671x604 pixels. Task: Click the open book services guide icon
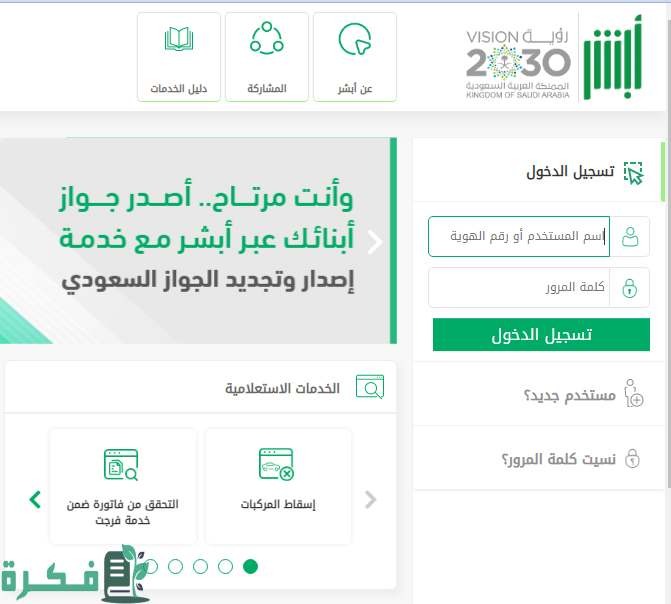point(179,39)
